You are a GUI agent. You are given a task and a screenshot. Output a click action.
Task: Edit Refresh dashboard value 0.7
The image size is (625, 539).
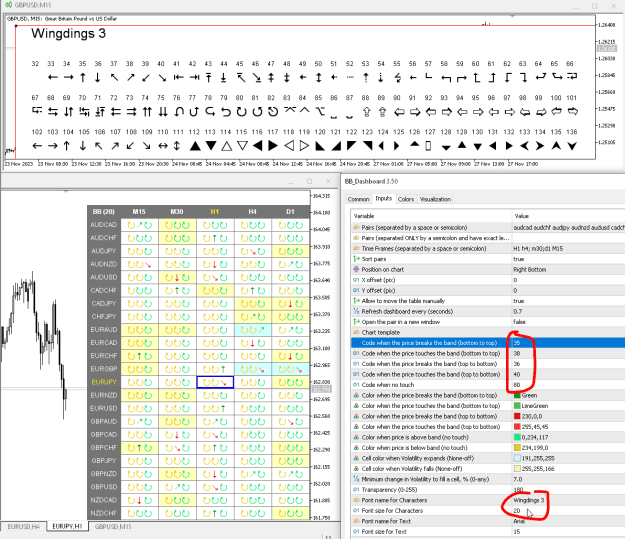click(x=568, y=311)
